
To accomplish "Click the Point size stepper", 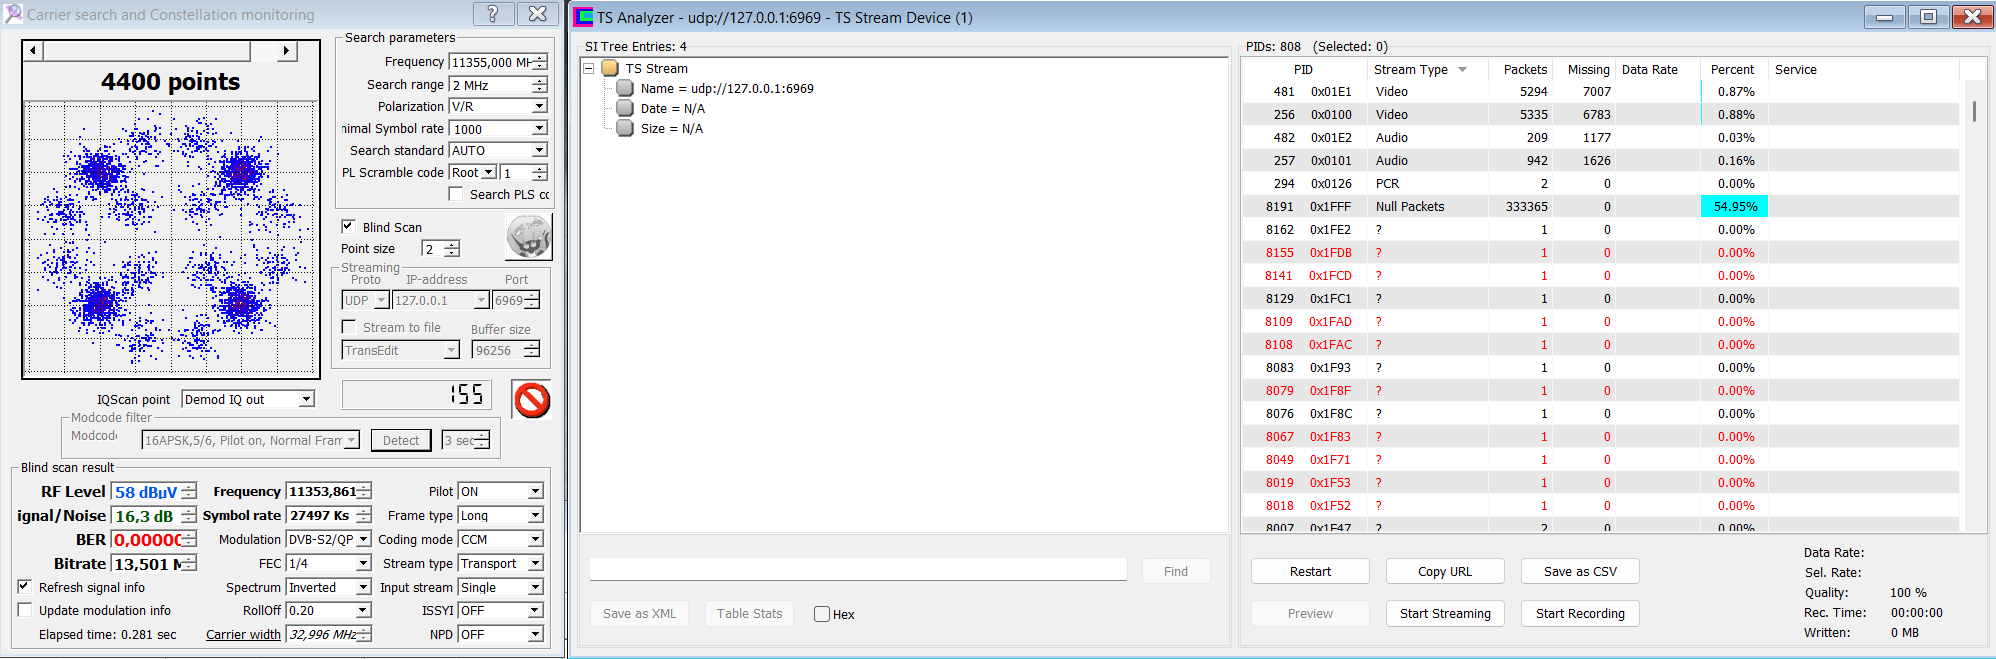I will tap(452, 248).
